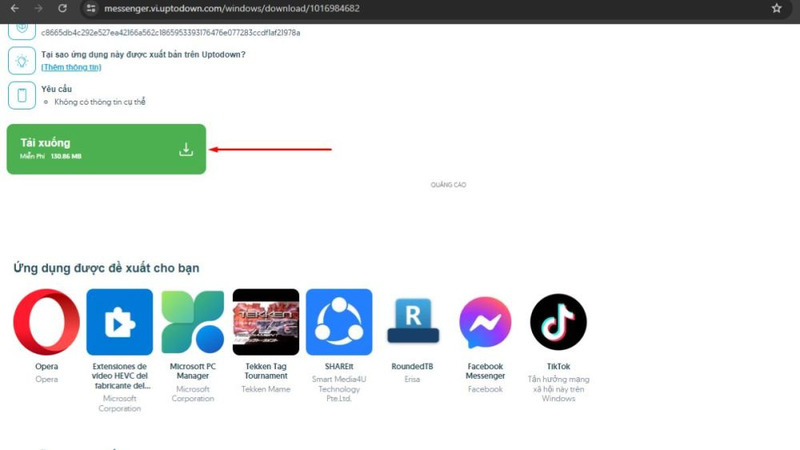
Task: Open the TikTok app icon
Action: pyautogui.click(x=558, y=322)
